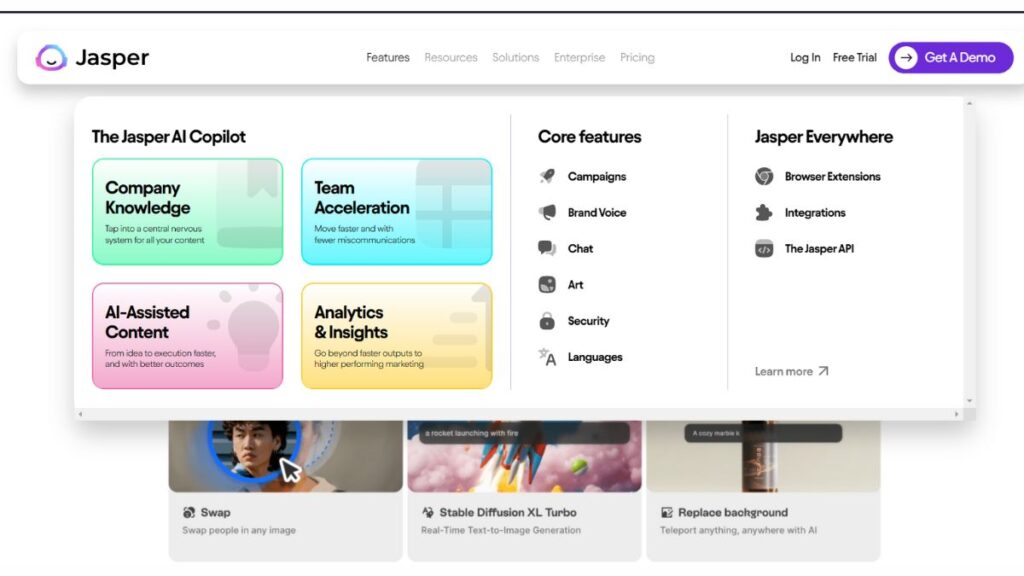
Task: Click the Log In link
Action: click(x=805, y=58)
